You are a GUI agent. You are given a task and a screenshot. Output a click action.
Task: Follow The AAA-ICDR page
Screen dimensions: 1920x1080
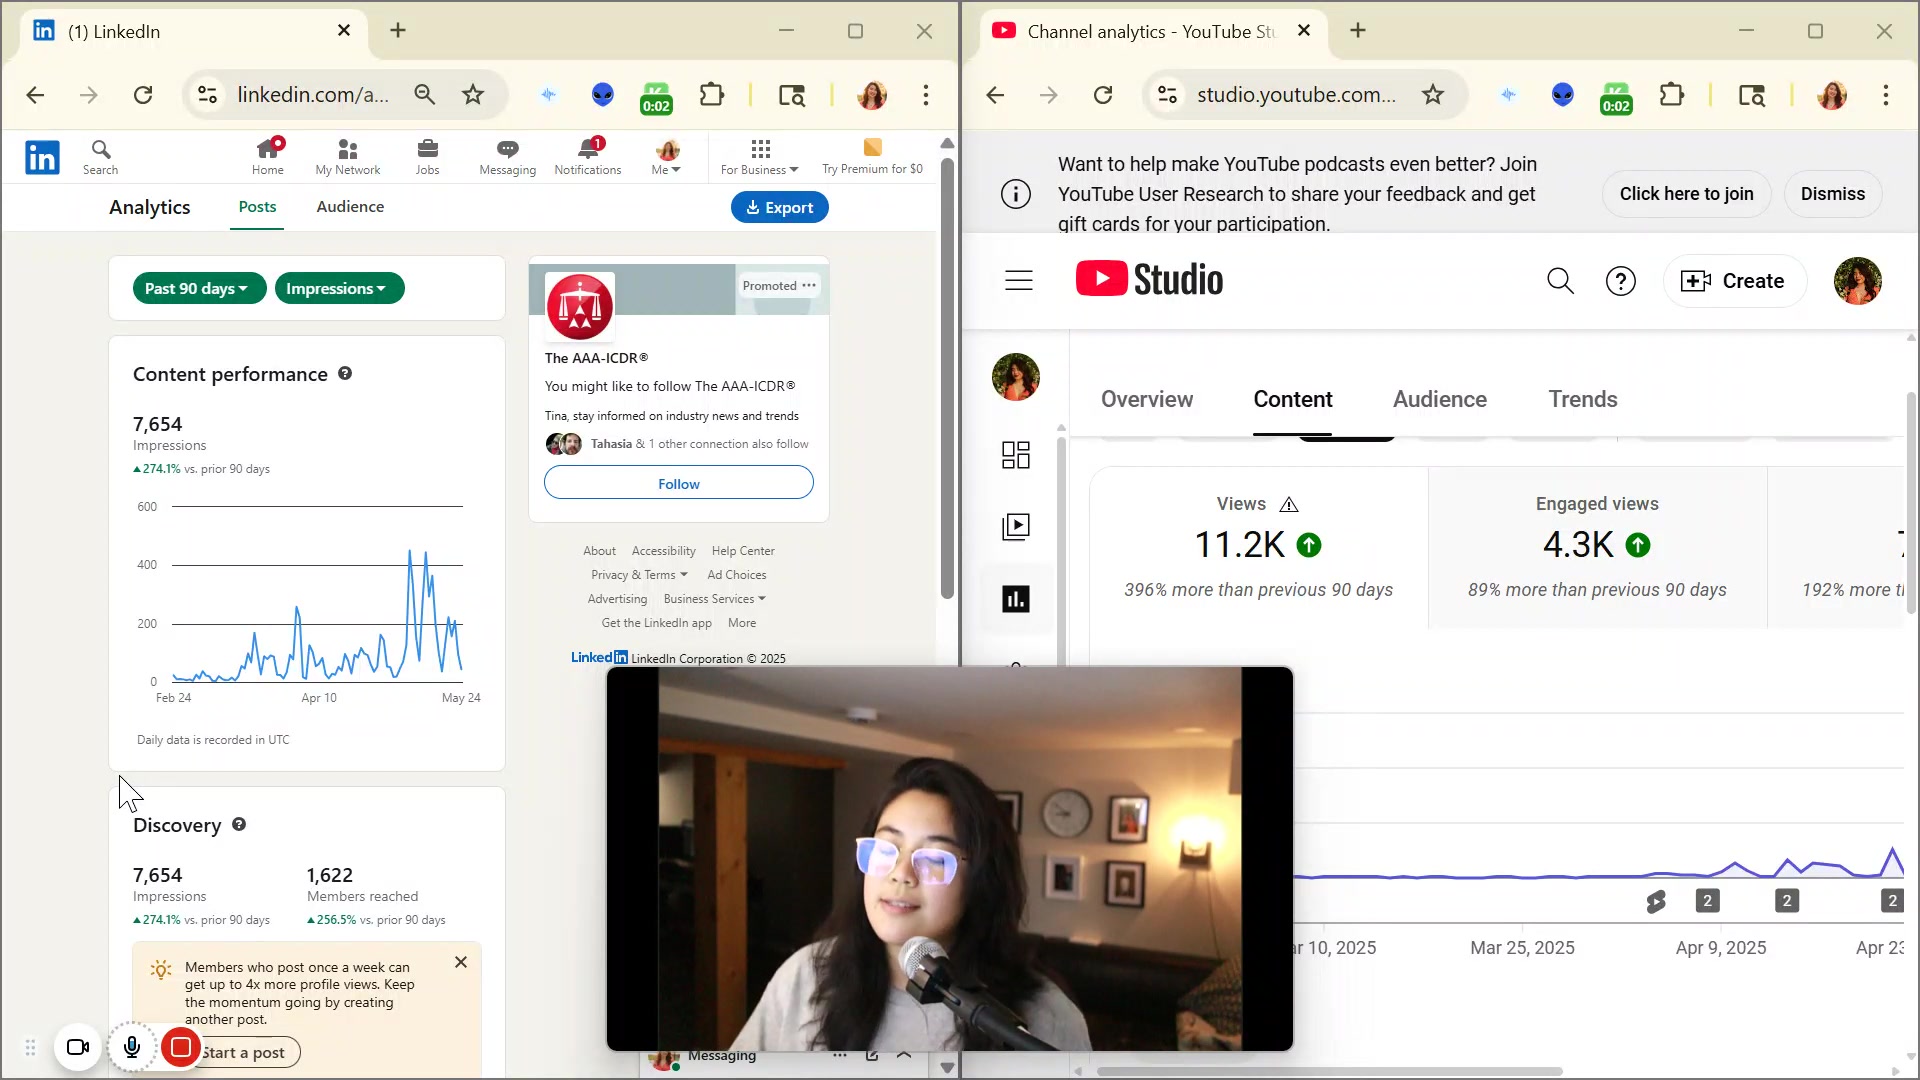pyautogui.click(x=678, y=484)
